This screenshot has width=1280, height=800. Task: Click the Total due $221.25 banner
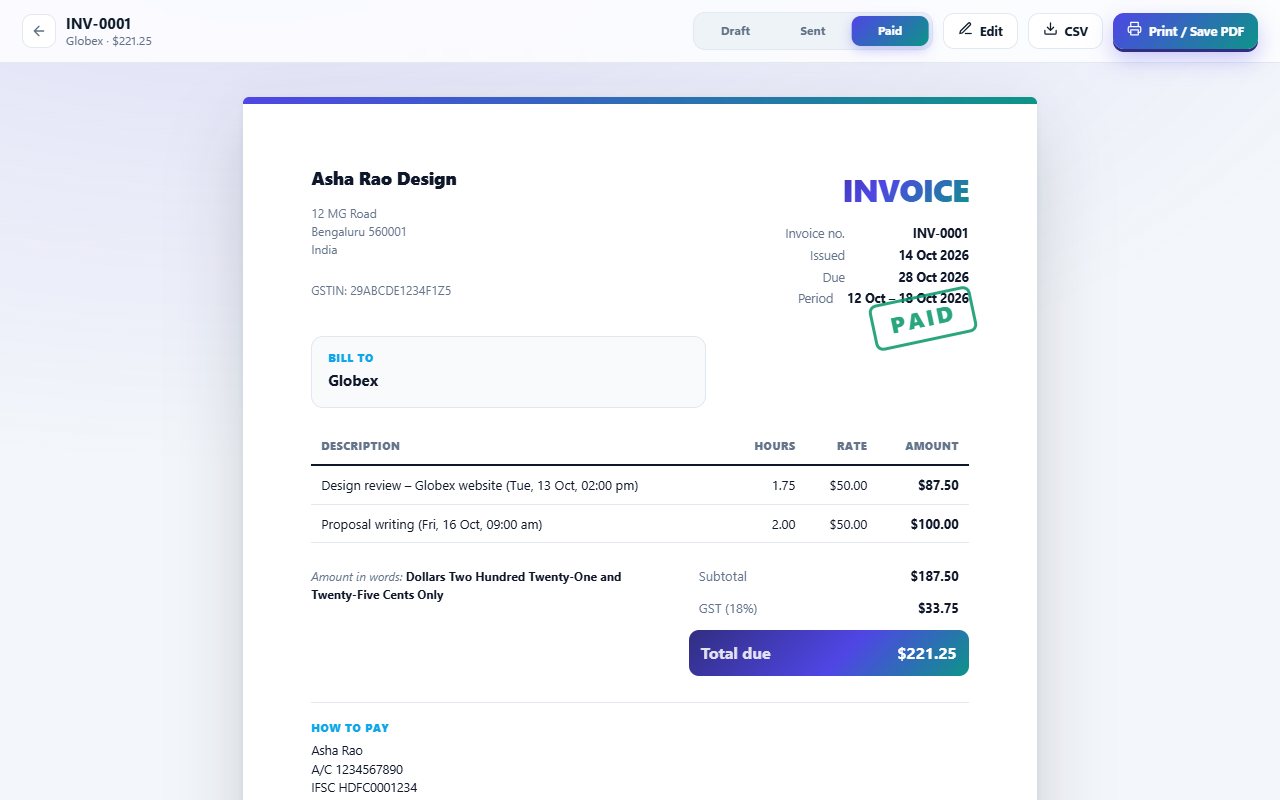(x=829, y=653)
